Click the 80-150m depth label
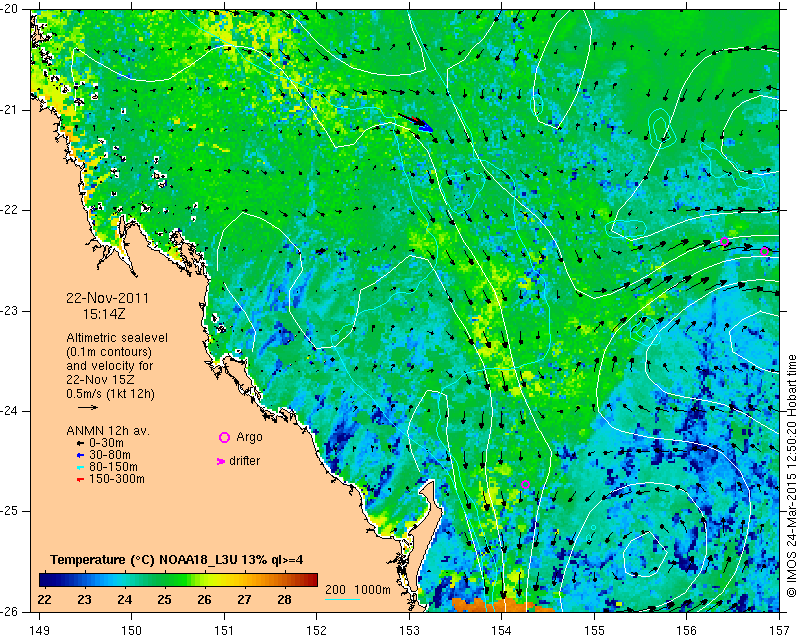 click(113, 466)
